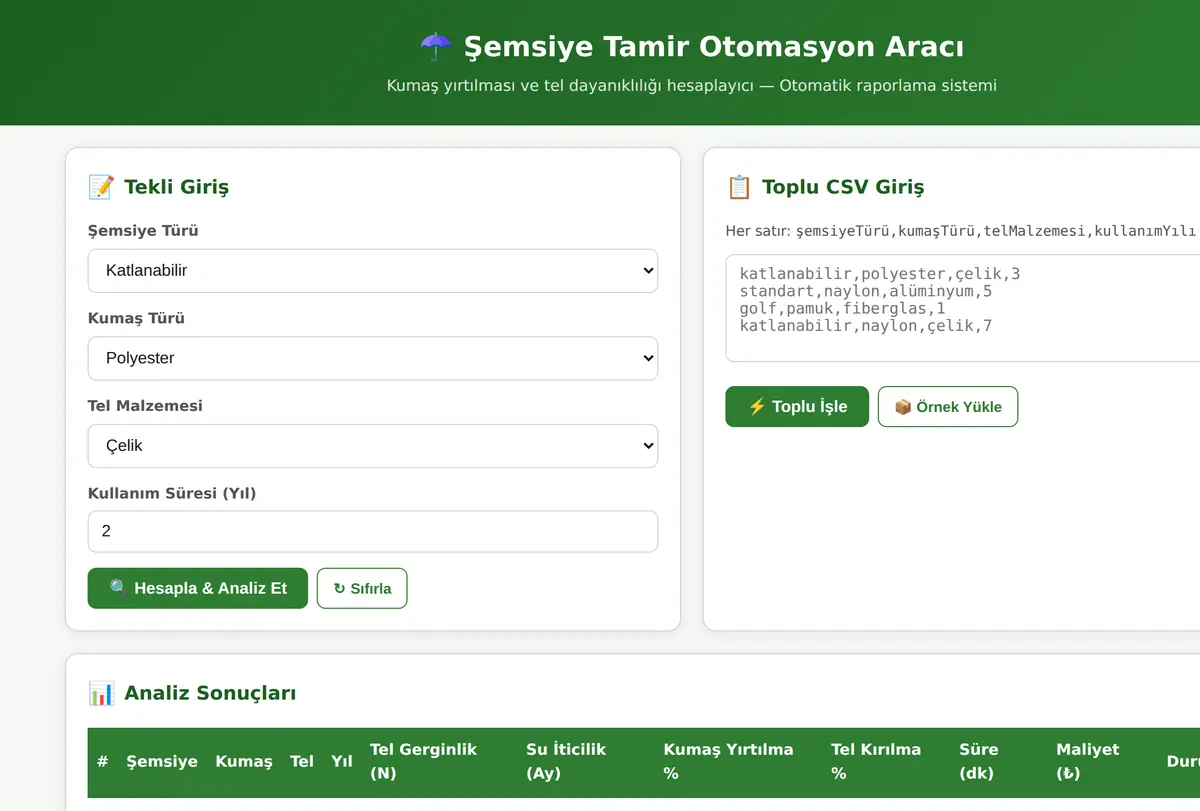
Task: Open the Tel Malzemesi dropdown
Action: coord(373,446)
